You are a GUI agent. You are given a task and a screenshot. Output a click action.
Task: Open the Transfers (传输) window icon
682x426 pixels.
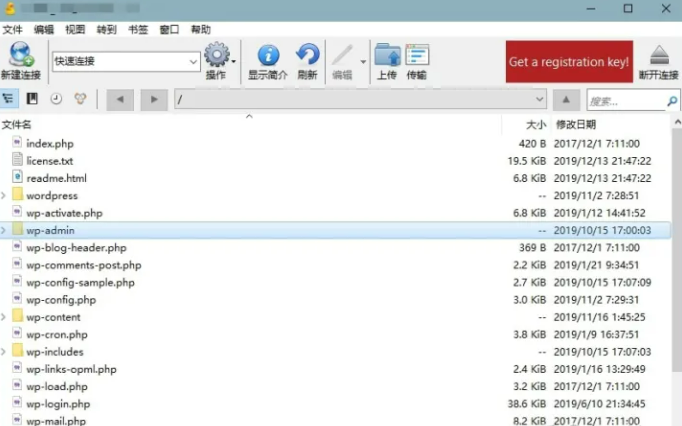[417, 55]
